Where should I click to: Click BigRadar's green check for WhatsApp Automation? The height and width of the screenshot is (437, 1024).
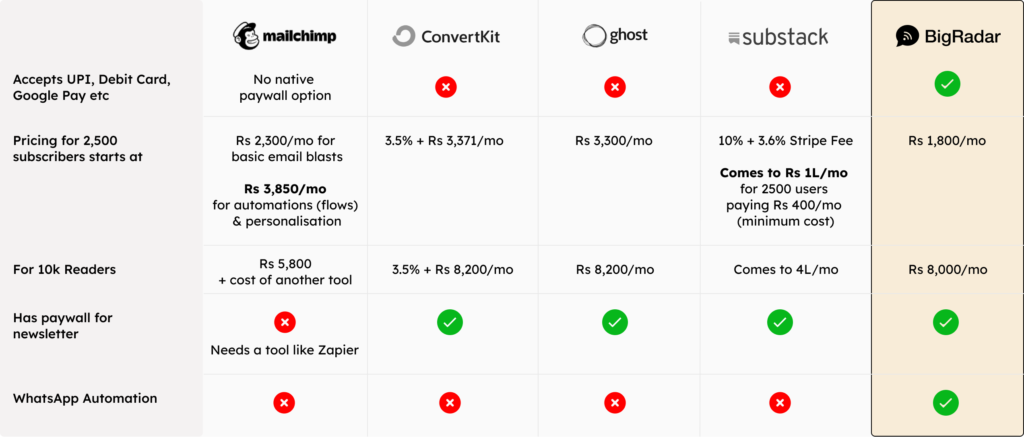click(x=946, y=403)
